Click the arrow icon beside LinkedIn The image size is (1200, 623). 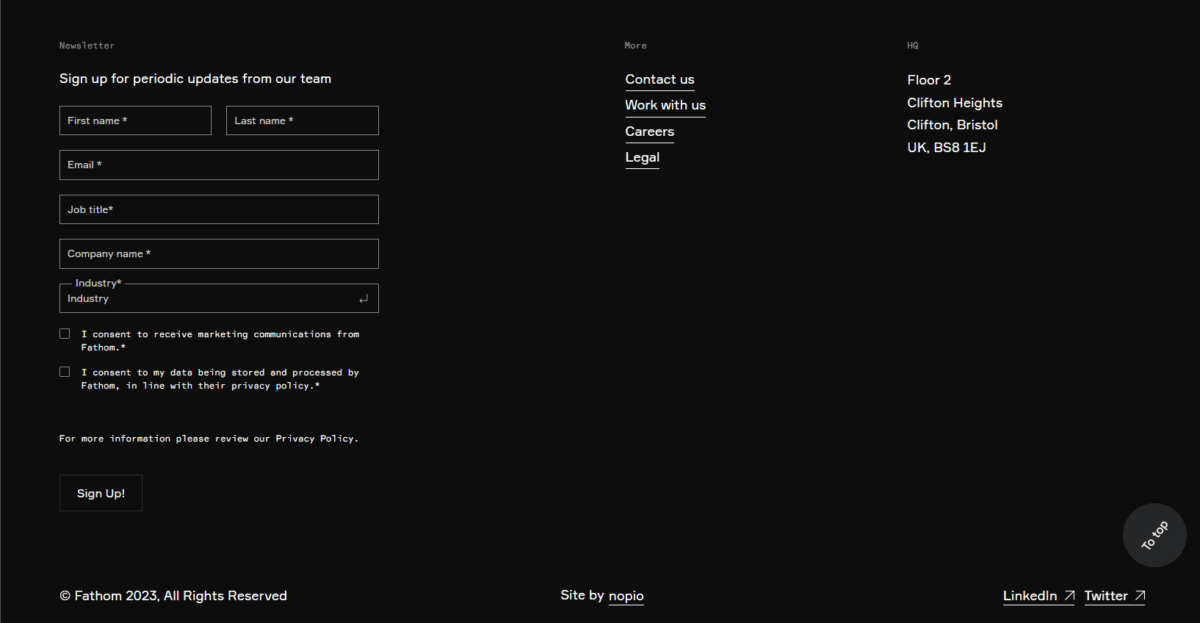[x=1069, y=596]
